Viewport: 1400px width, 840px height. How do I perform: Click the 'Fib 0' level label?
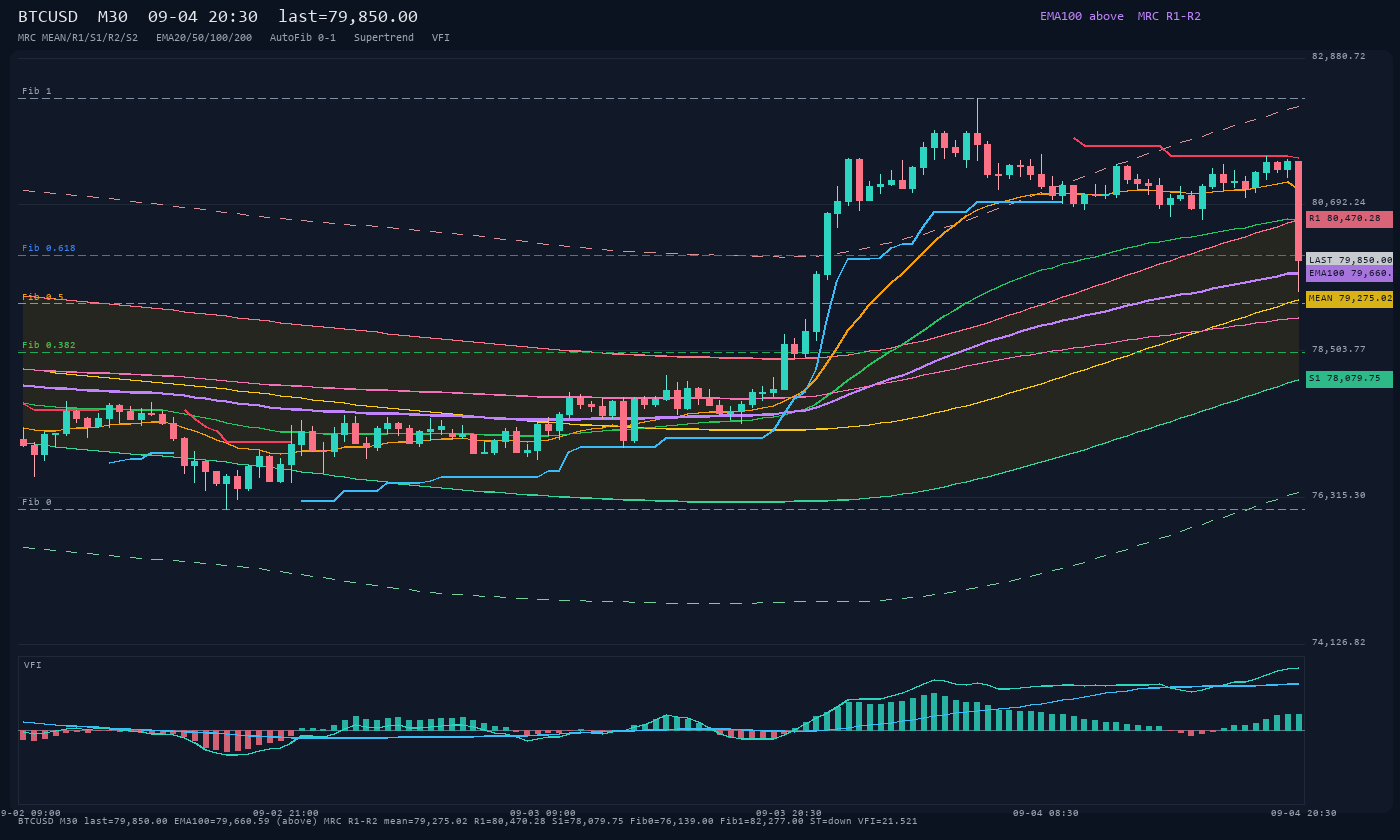37,502
